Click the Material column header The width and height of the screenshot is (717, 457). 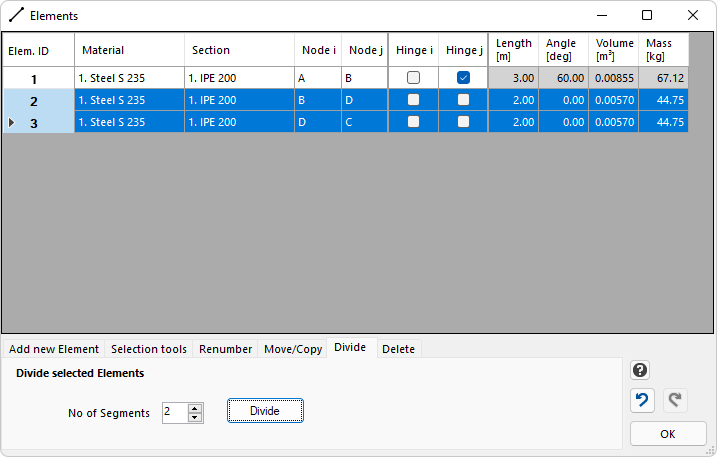129,50
